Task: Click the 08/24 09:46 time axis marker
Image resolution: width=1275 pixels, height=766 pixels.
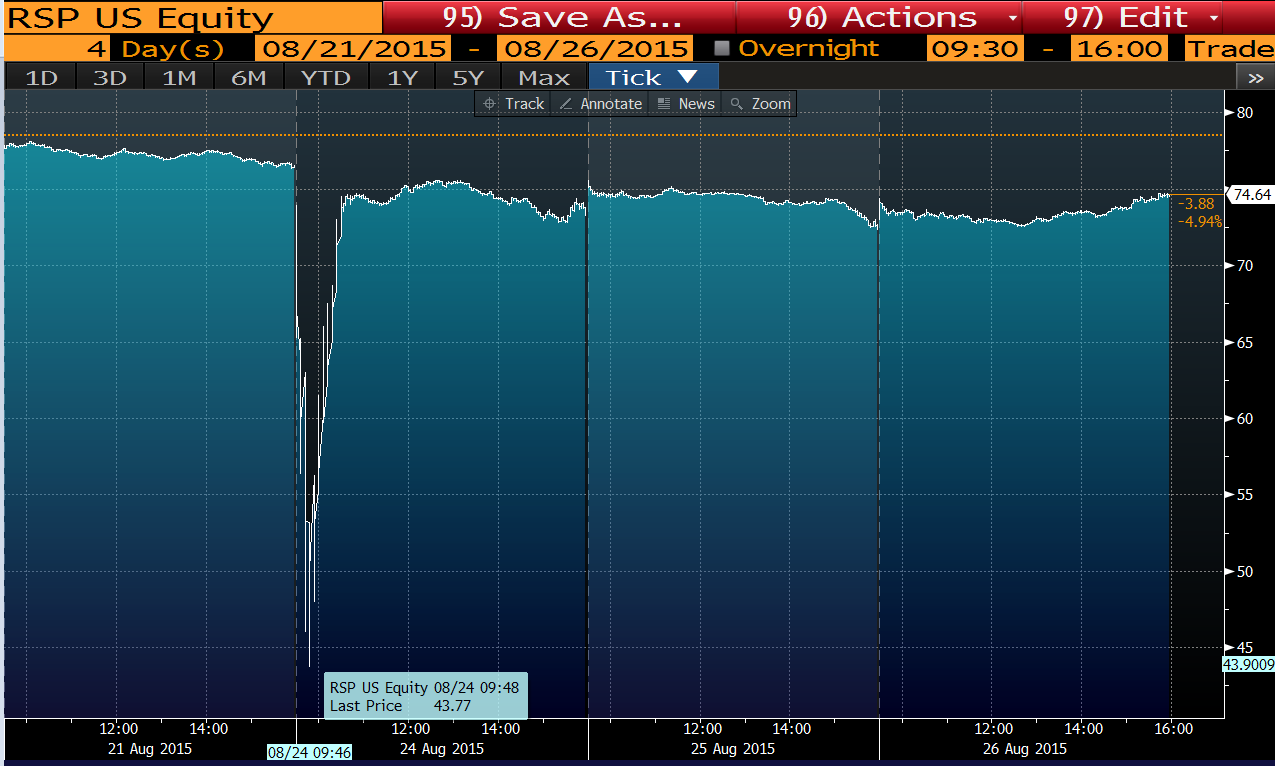Action: click(x=309, y=752)
